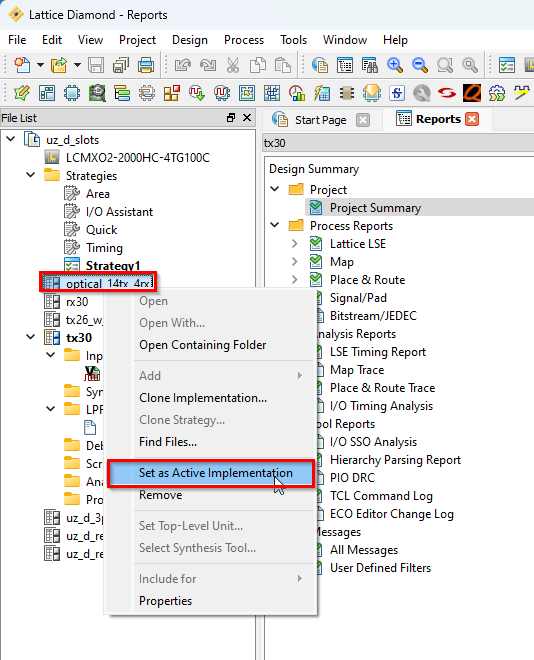Collapse the Process Reports folder
Screen dimensions: 534x660
(275, 225)
